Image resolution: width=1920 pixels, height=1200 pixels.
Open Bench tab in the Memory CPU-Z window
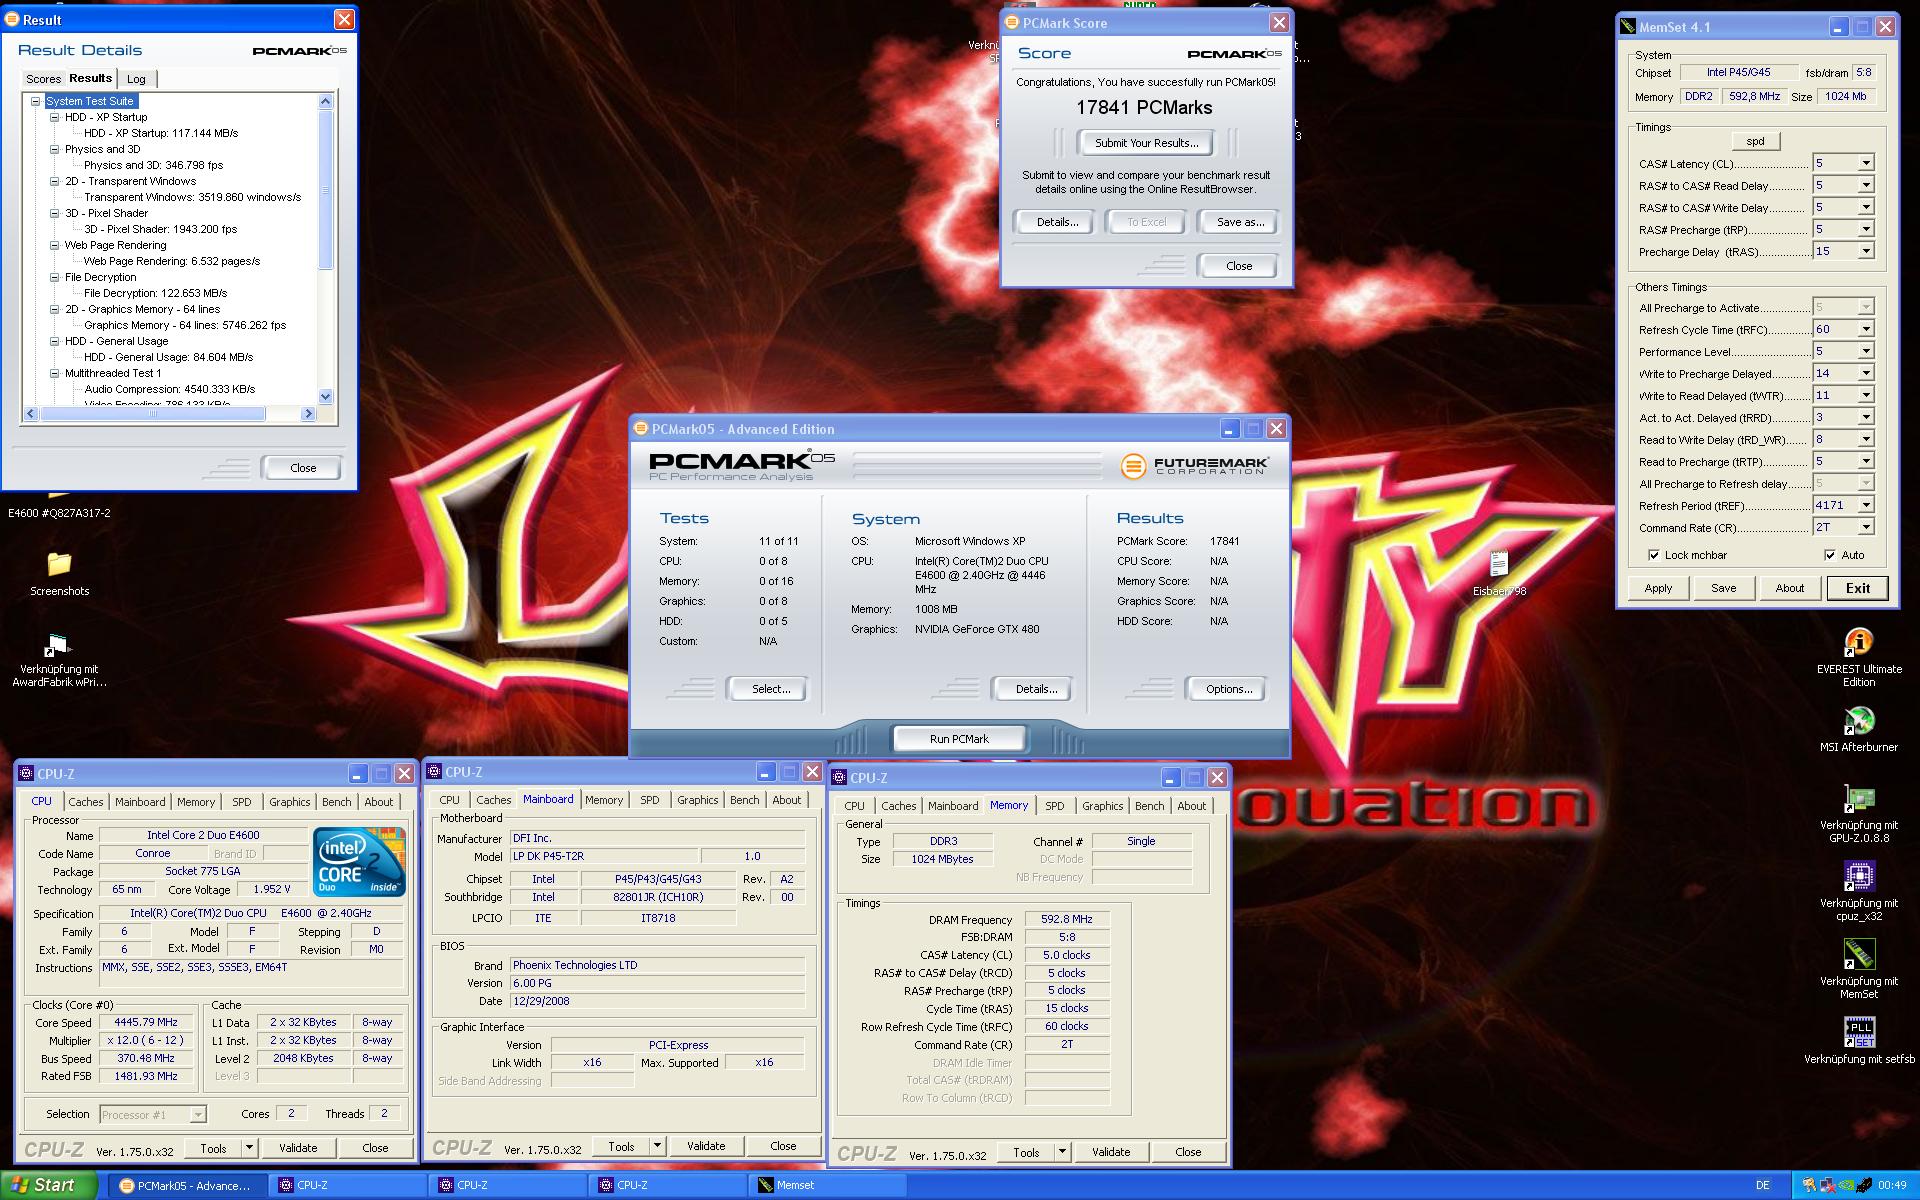coord(1149,806)
